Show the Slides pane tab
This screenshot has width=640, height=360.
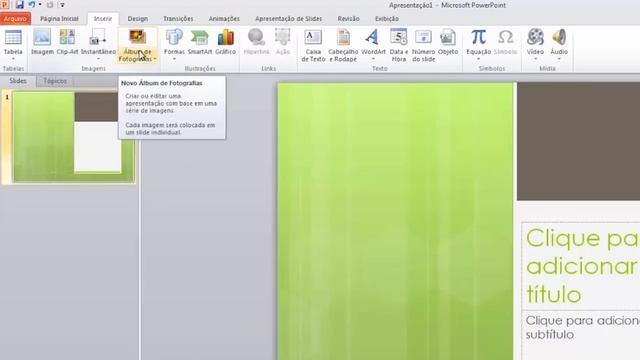18,81
